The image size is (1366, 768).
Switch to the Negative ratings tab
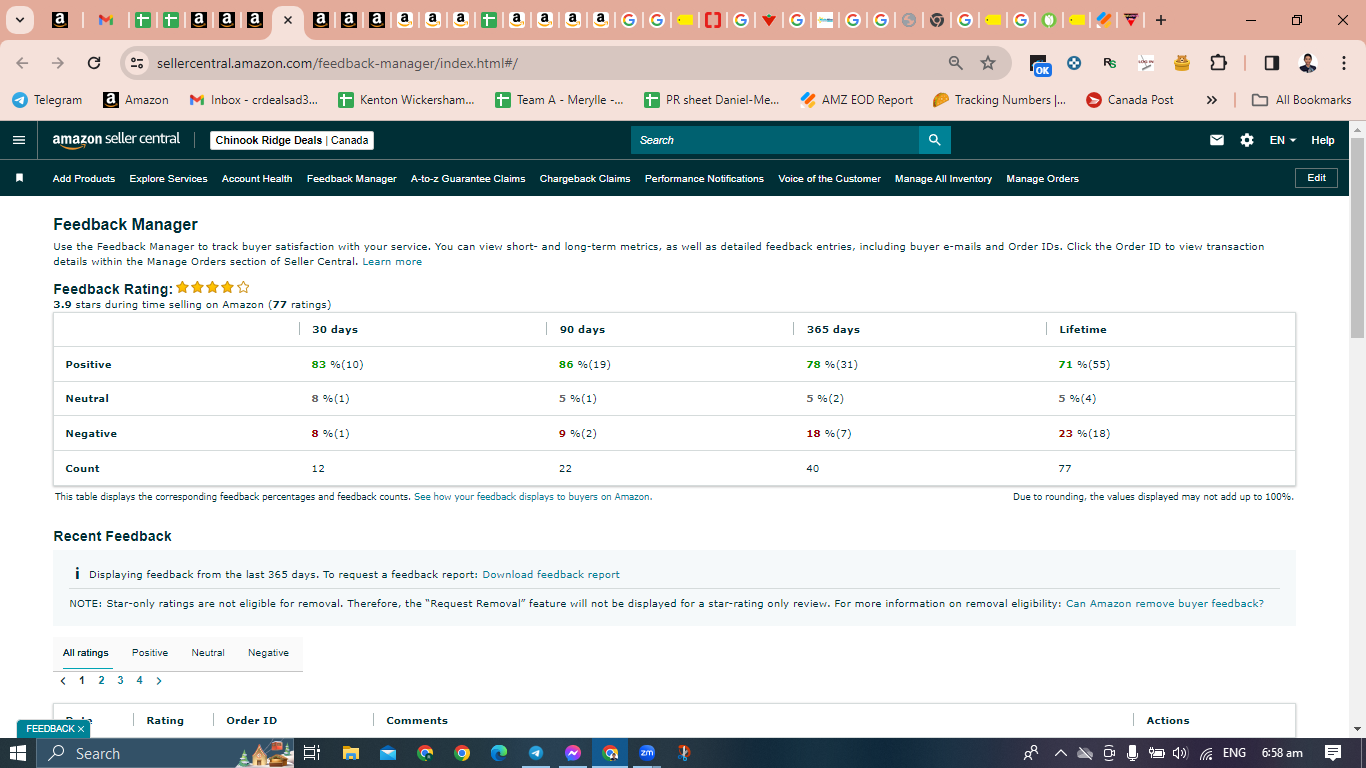point(268,653)
